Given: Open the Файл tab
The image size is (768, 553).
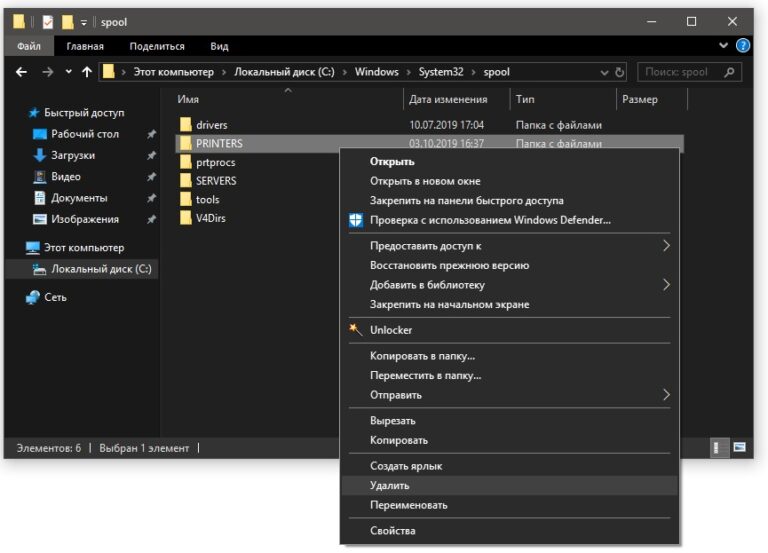Looking at the screenshot, I should pos(29,46).
